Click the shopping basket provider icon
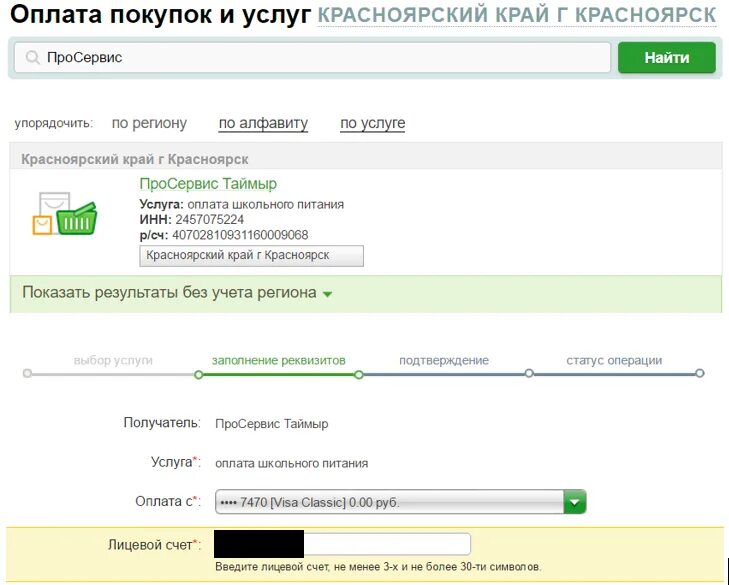 (x=65, y=213)
